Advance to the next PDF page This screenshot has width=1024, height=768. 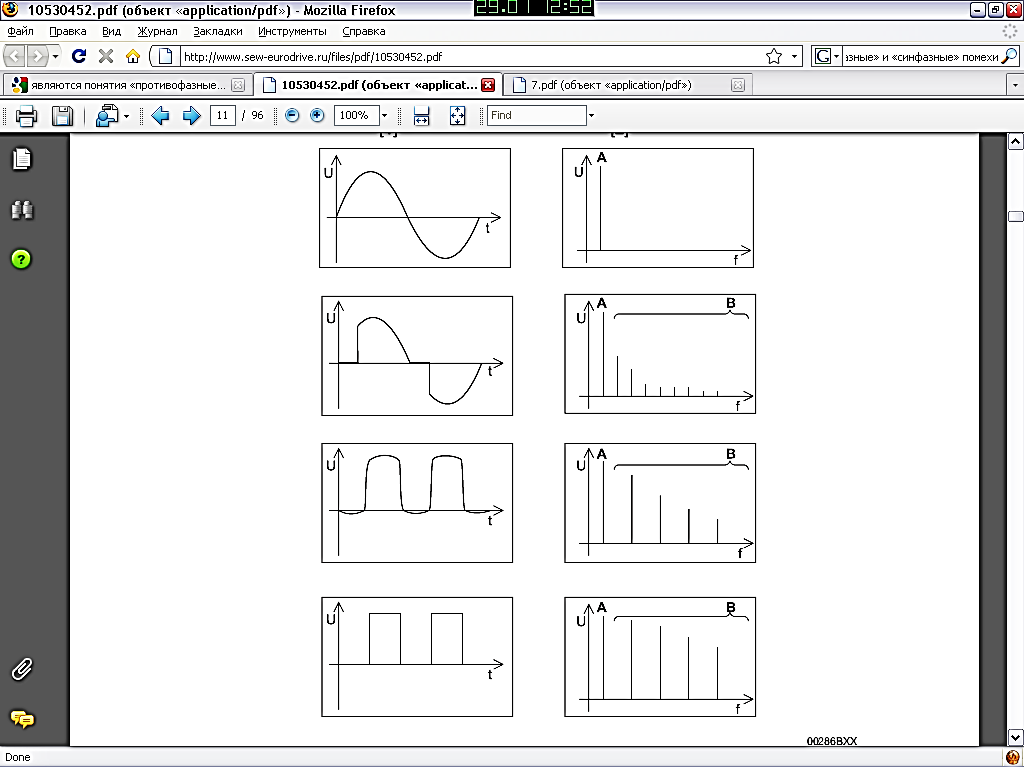coord(191,116)
